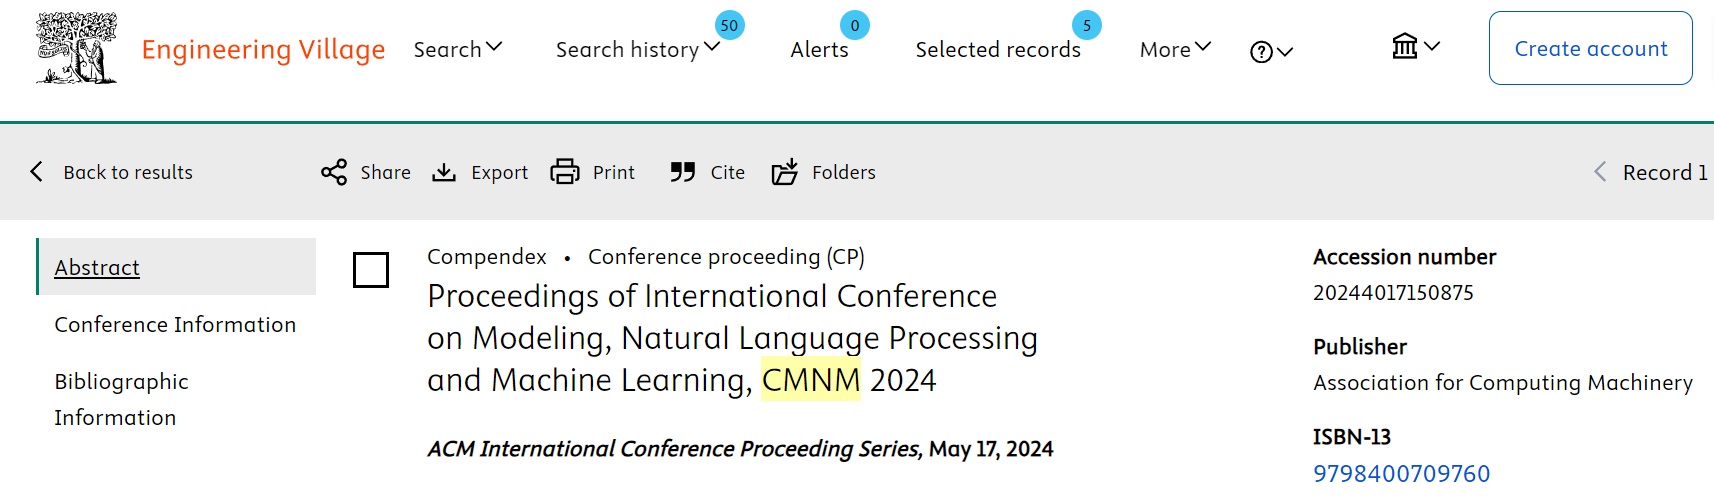Click the Print printer icon
This screenshot has height=498, width=1714.
[x=565, y=172]
